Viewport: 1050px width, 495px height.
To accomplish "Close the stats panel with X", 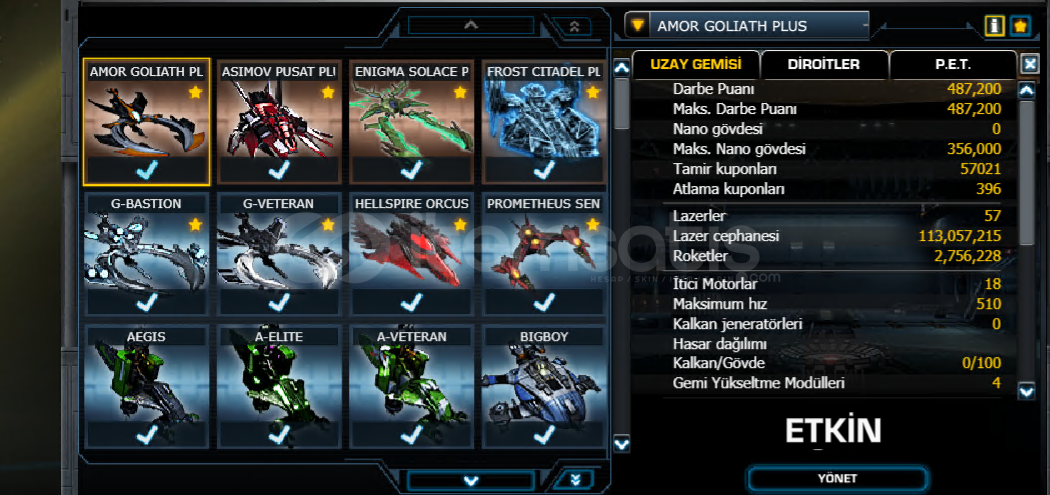I will (x=1030, y=64).
